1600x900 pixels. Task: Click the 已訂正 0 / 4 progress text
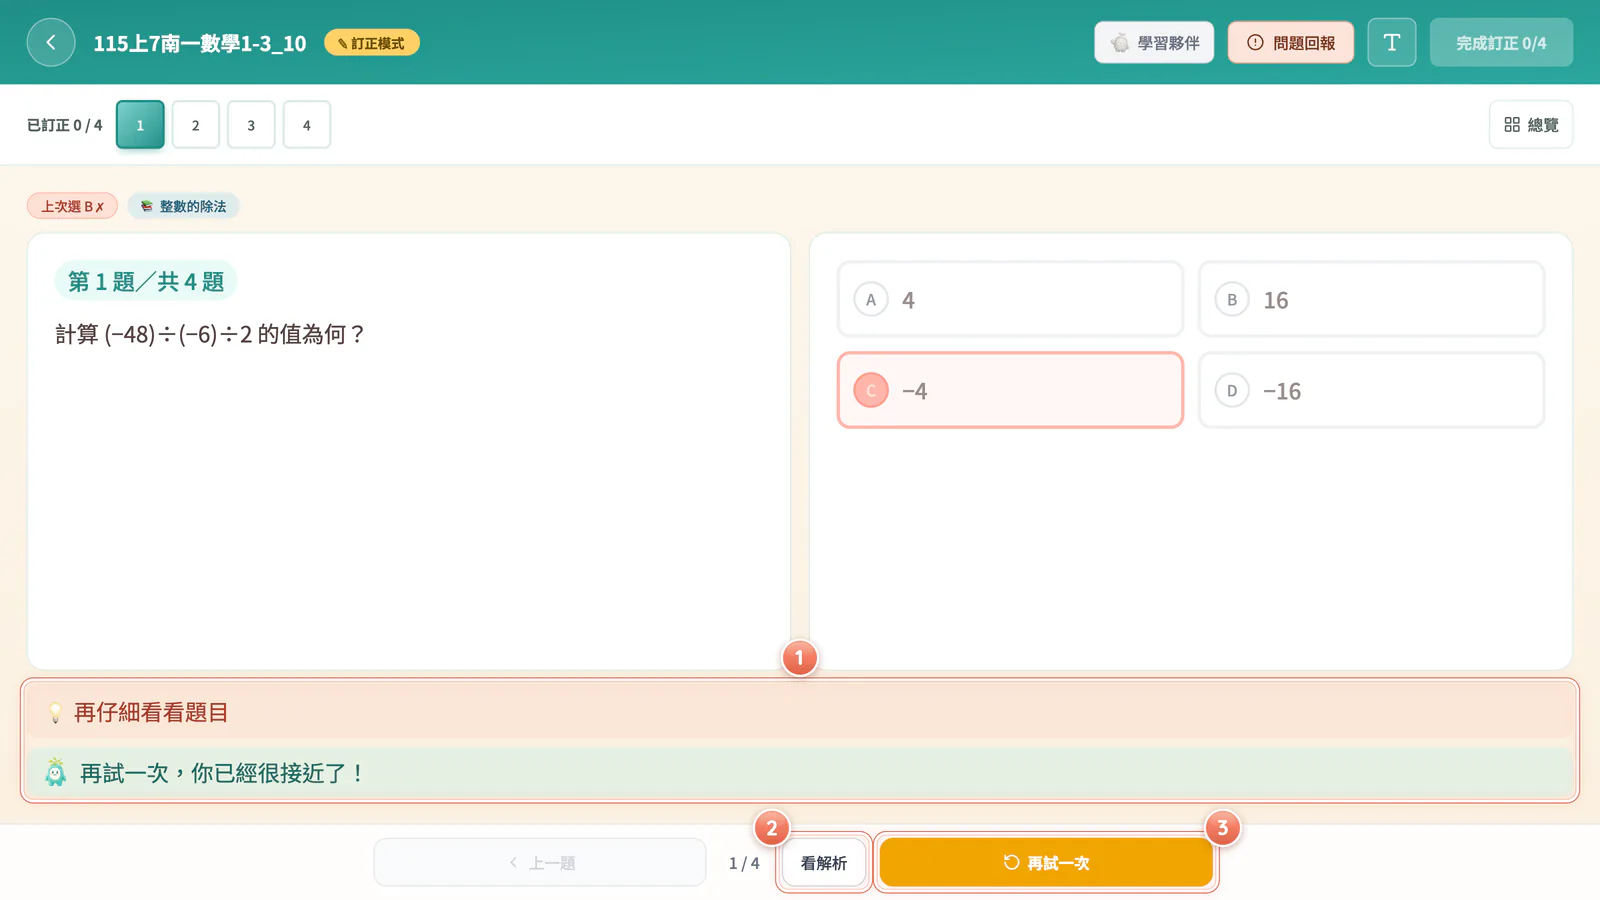(65, 125)
